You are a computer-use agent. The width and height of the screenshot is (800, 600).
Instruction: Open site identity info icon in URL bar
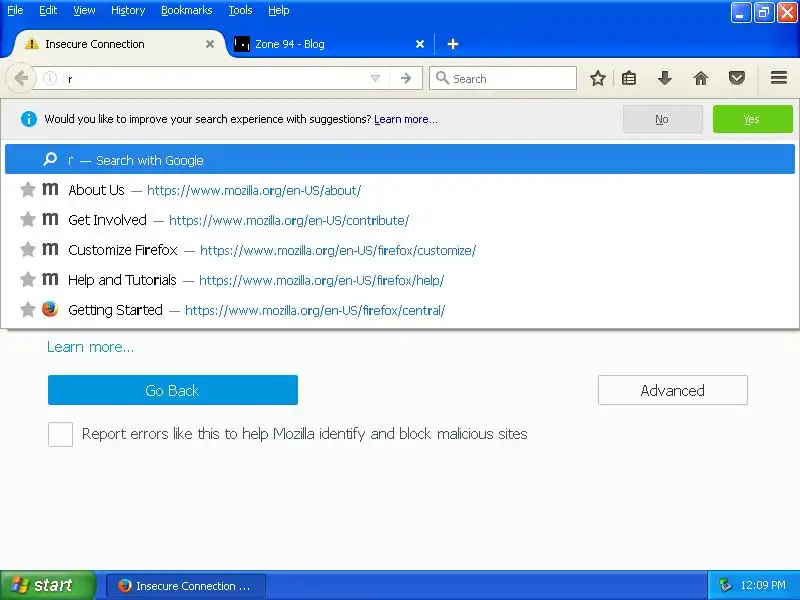pyautogui.click(x=49, y=79)
